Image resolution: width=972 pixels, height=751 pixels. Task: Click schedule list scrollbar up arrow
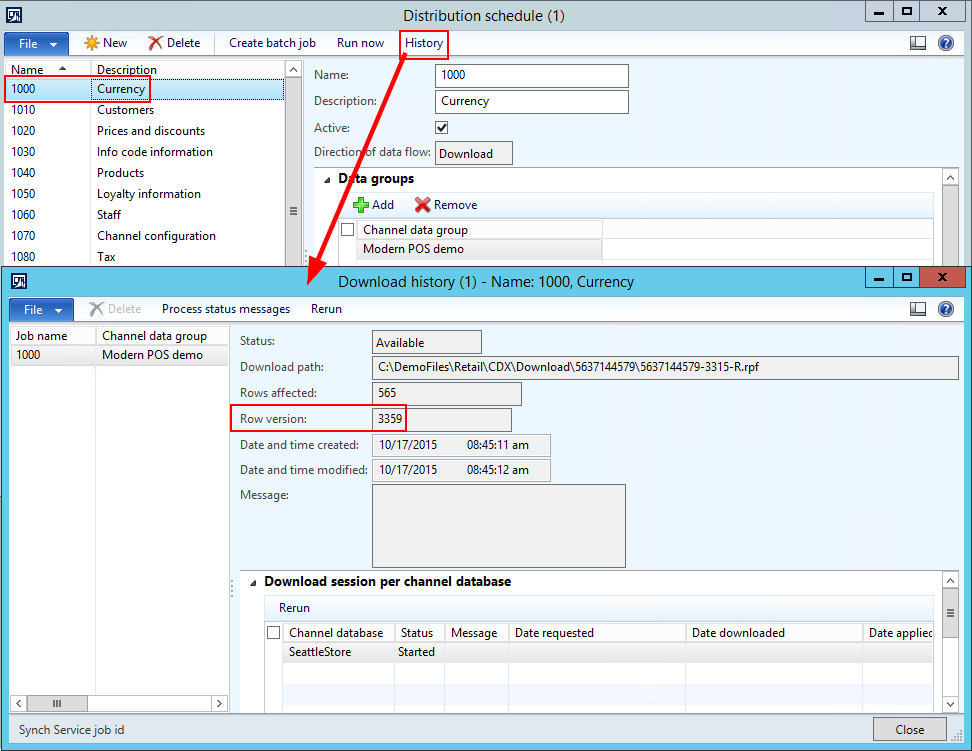[x=294, y=69]
